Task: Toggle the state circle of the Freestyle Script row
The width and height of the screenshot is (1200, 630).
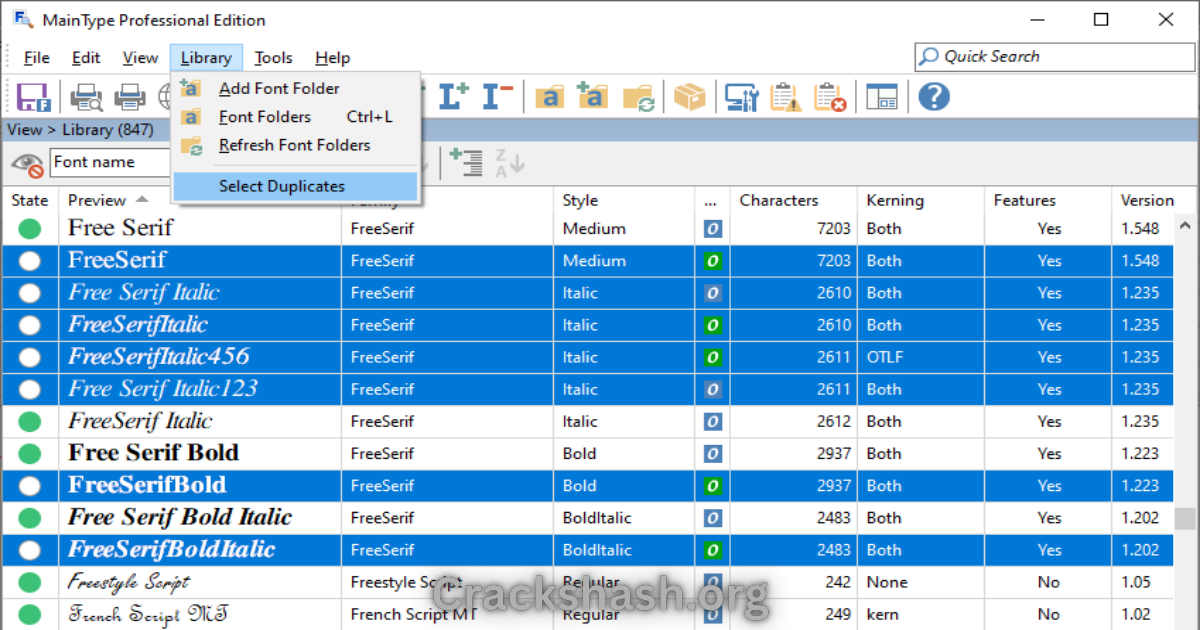Action: point(30,582)
